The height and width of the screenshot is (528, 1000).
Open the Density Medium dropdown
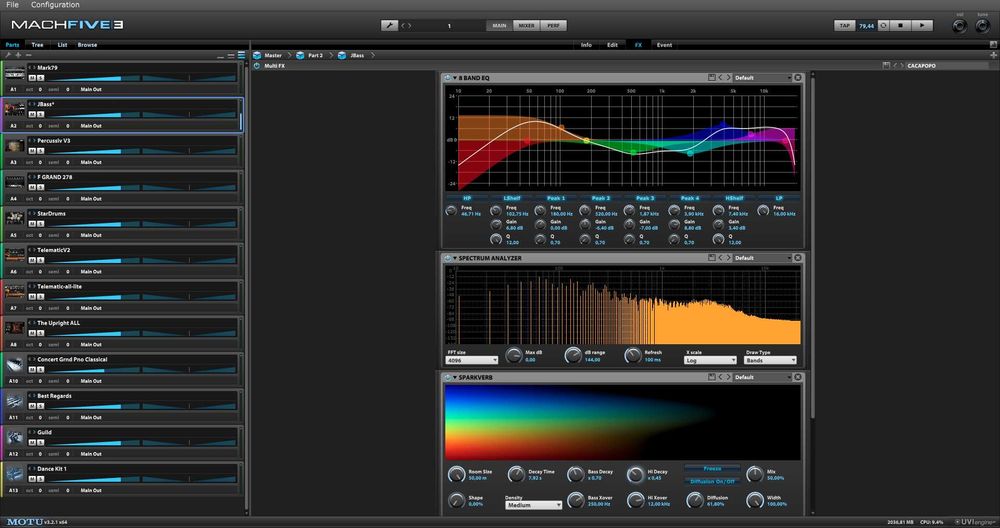click(533, 505)
